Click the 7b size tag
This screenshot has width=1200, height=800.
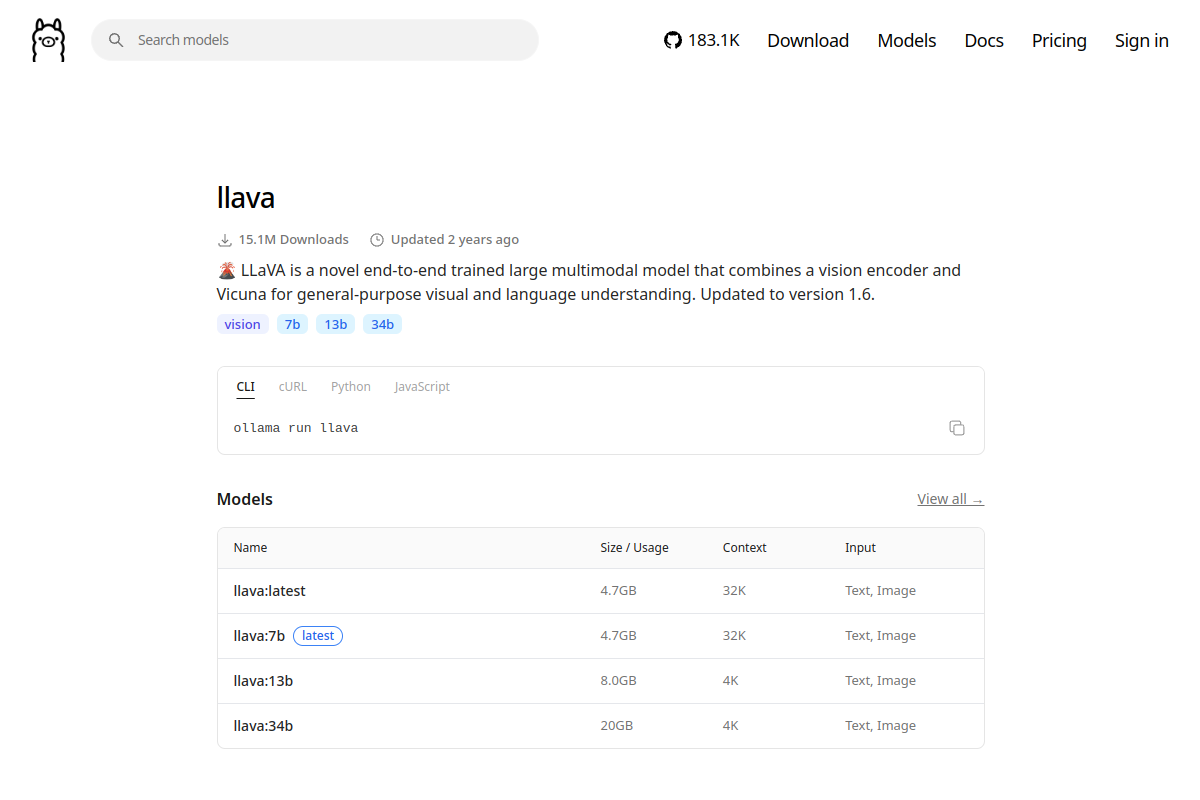[x=292, y=324]
